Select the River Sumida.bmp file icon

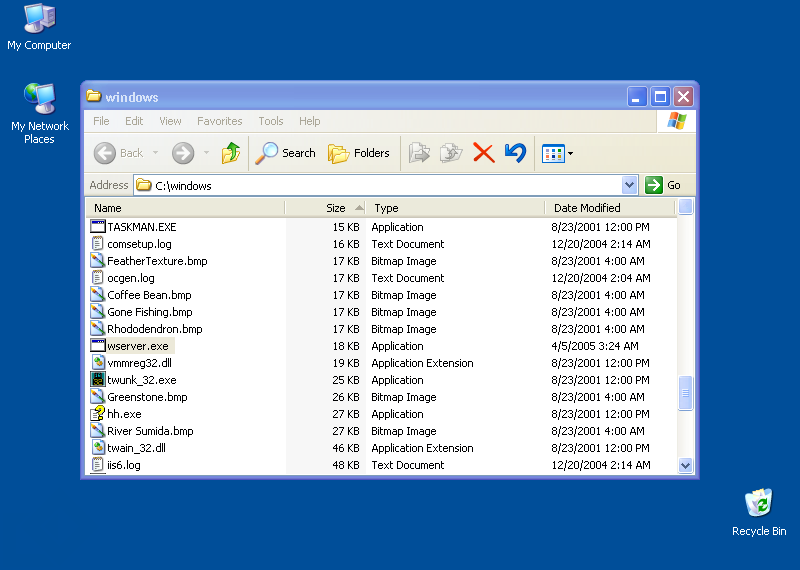[x=97, y=431]
